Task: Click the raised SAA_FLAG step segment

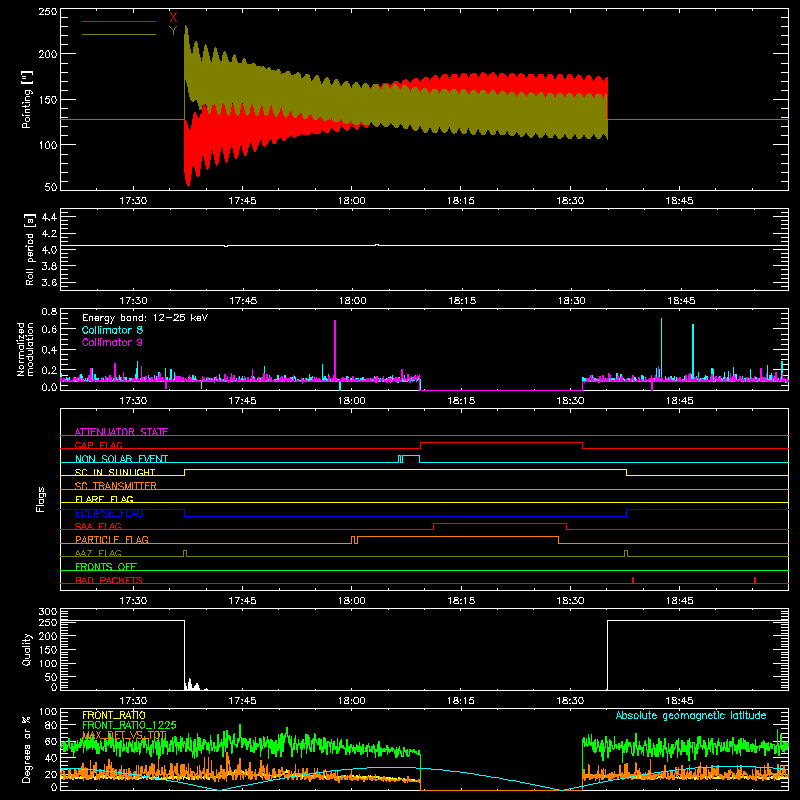Action: click(500, 523)
